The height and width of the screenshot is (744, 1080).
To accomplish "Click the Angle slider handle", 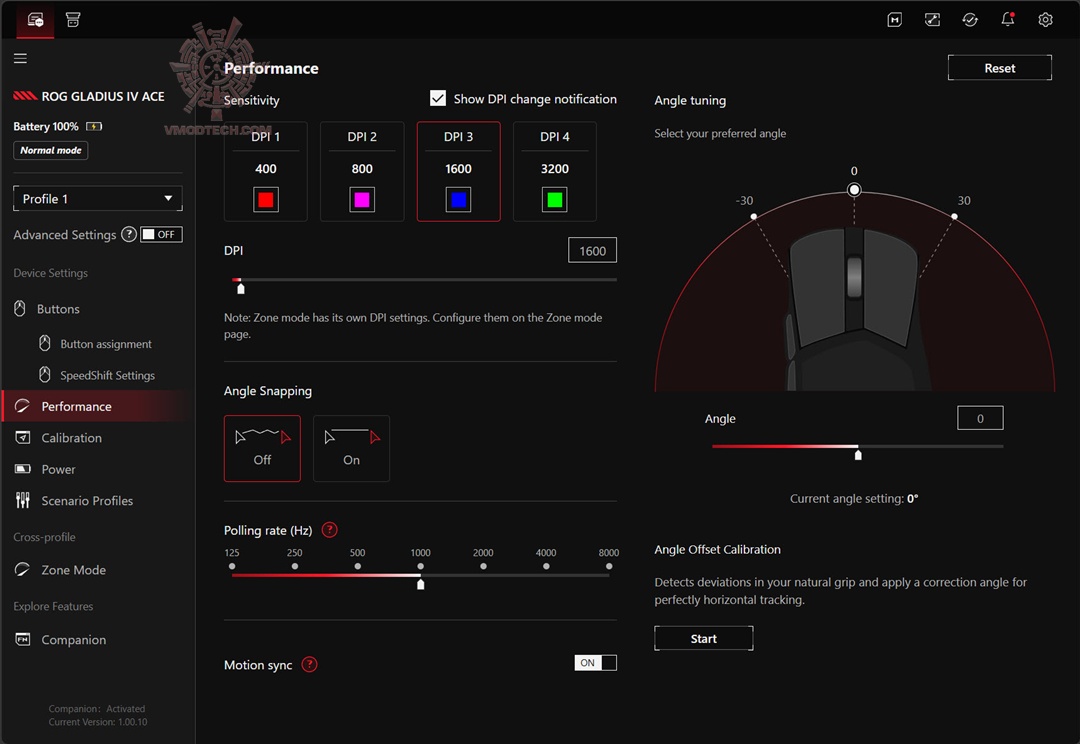I will (x=858, y=455).
